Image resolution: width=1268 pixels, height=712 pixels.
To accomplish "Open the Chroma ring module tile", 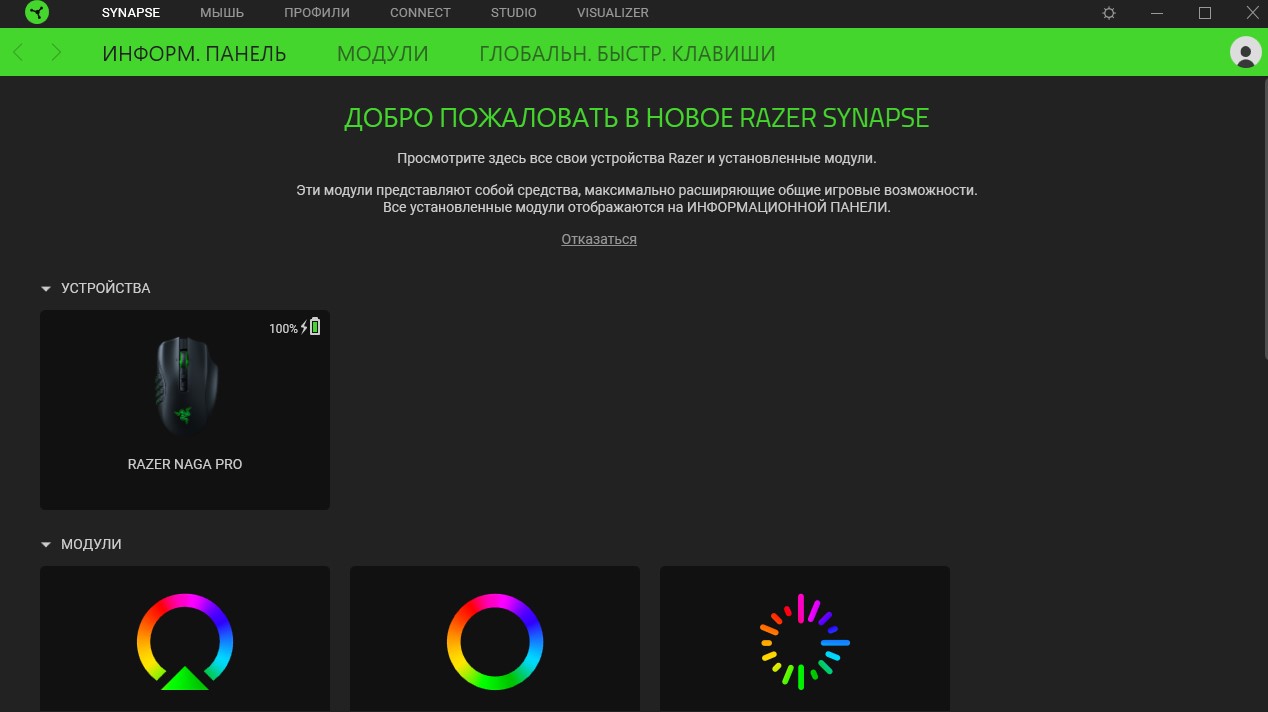I will pyautogui.click(x=494, y=640).
